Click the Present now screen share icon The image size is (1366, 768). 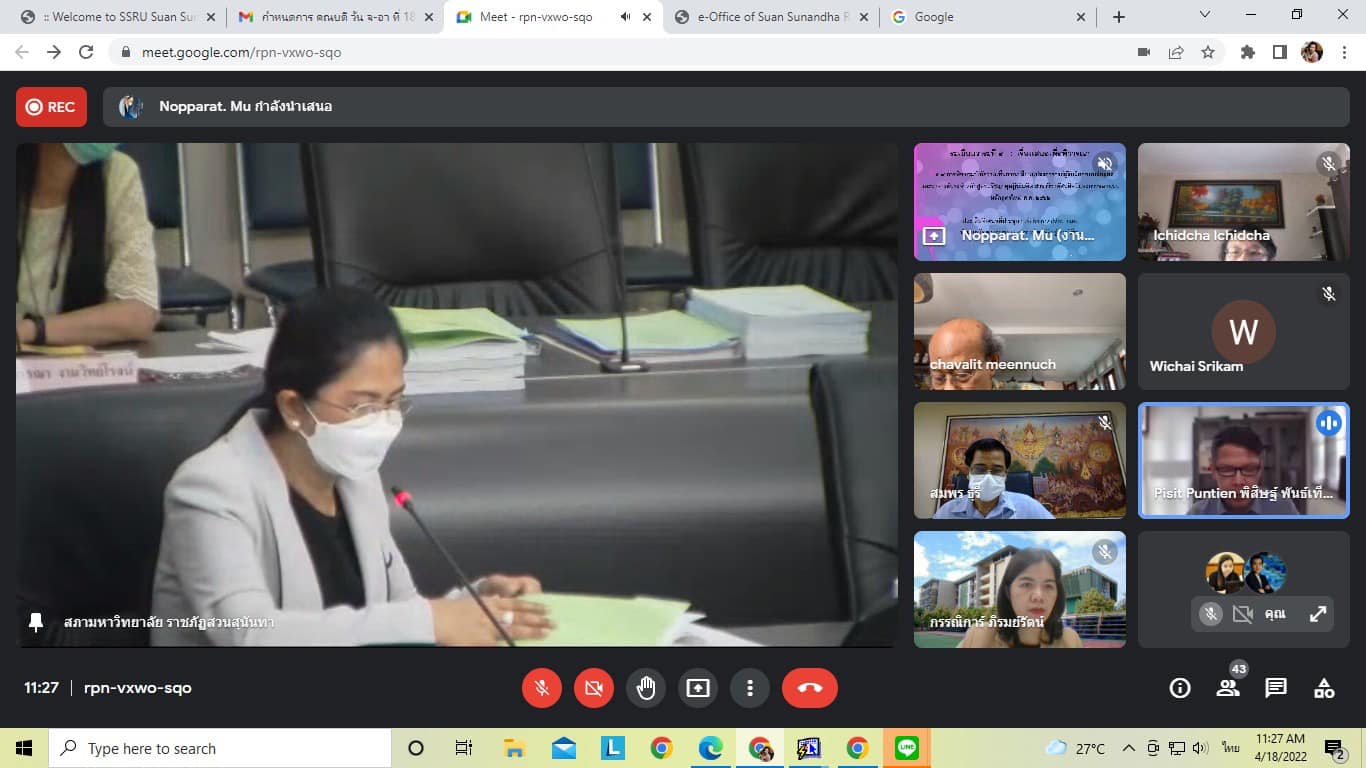698,688
